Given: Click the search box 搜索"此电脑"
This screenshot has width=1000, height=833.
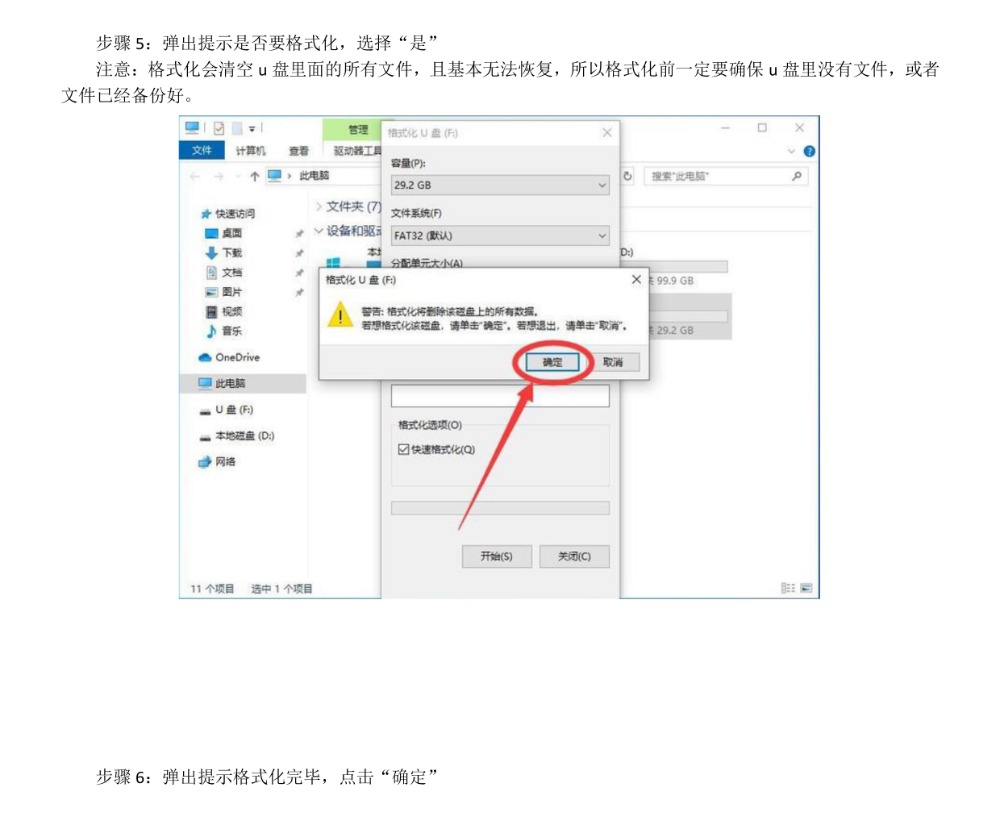Looking at the screenshot, I should [x=718, y=176].
